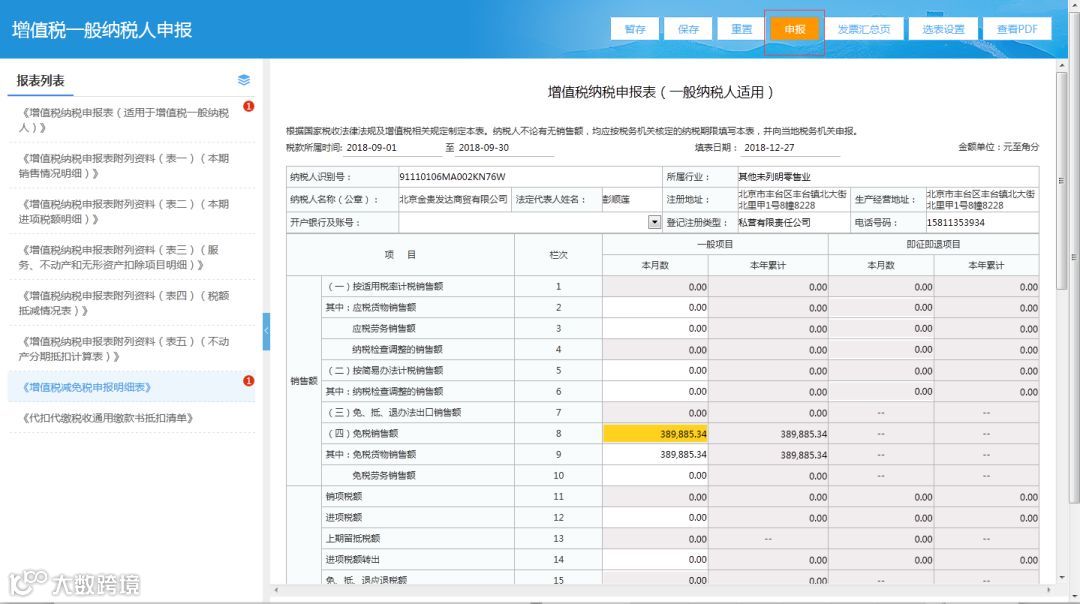The height and width of the screenshot is (604, 1080).
Task: Click row 5 按简易办法计税销售额 本月数 cell
Action: point(655,371)
